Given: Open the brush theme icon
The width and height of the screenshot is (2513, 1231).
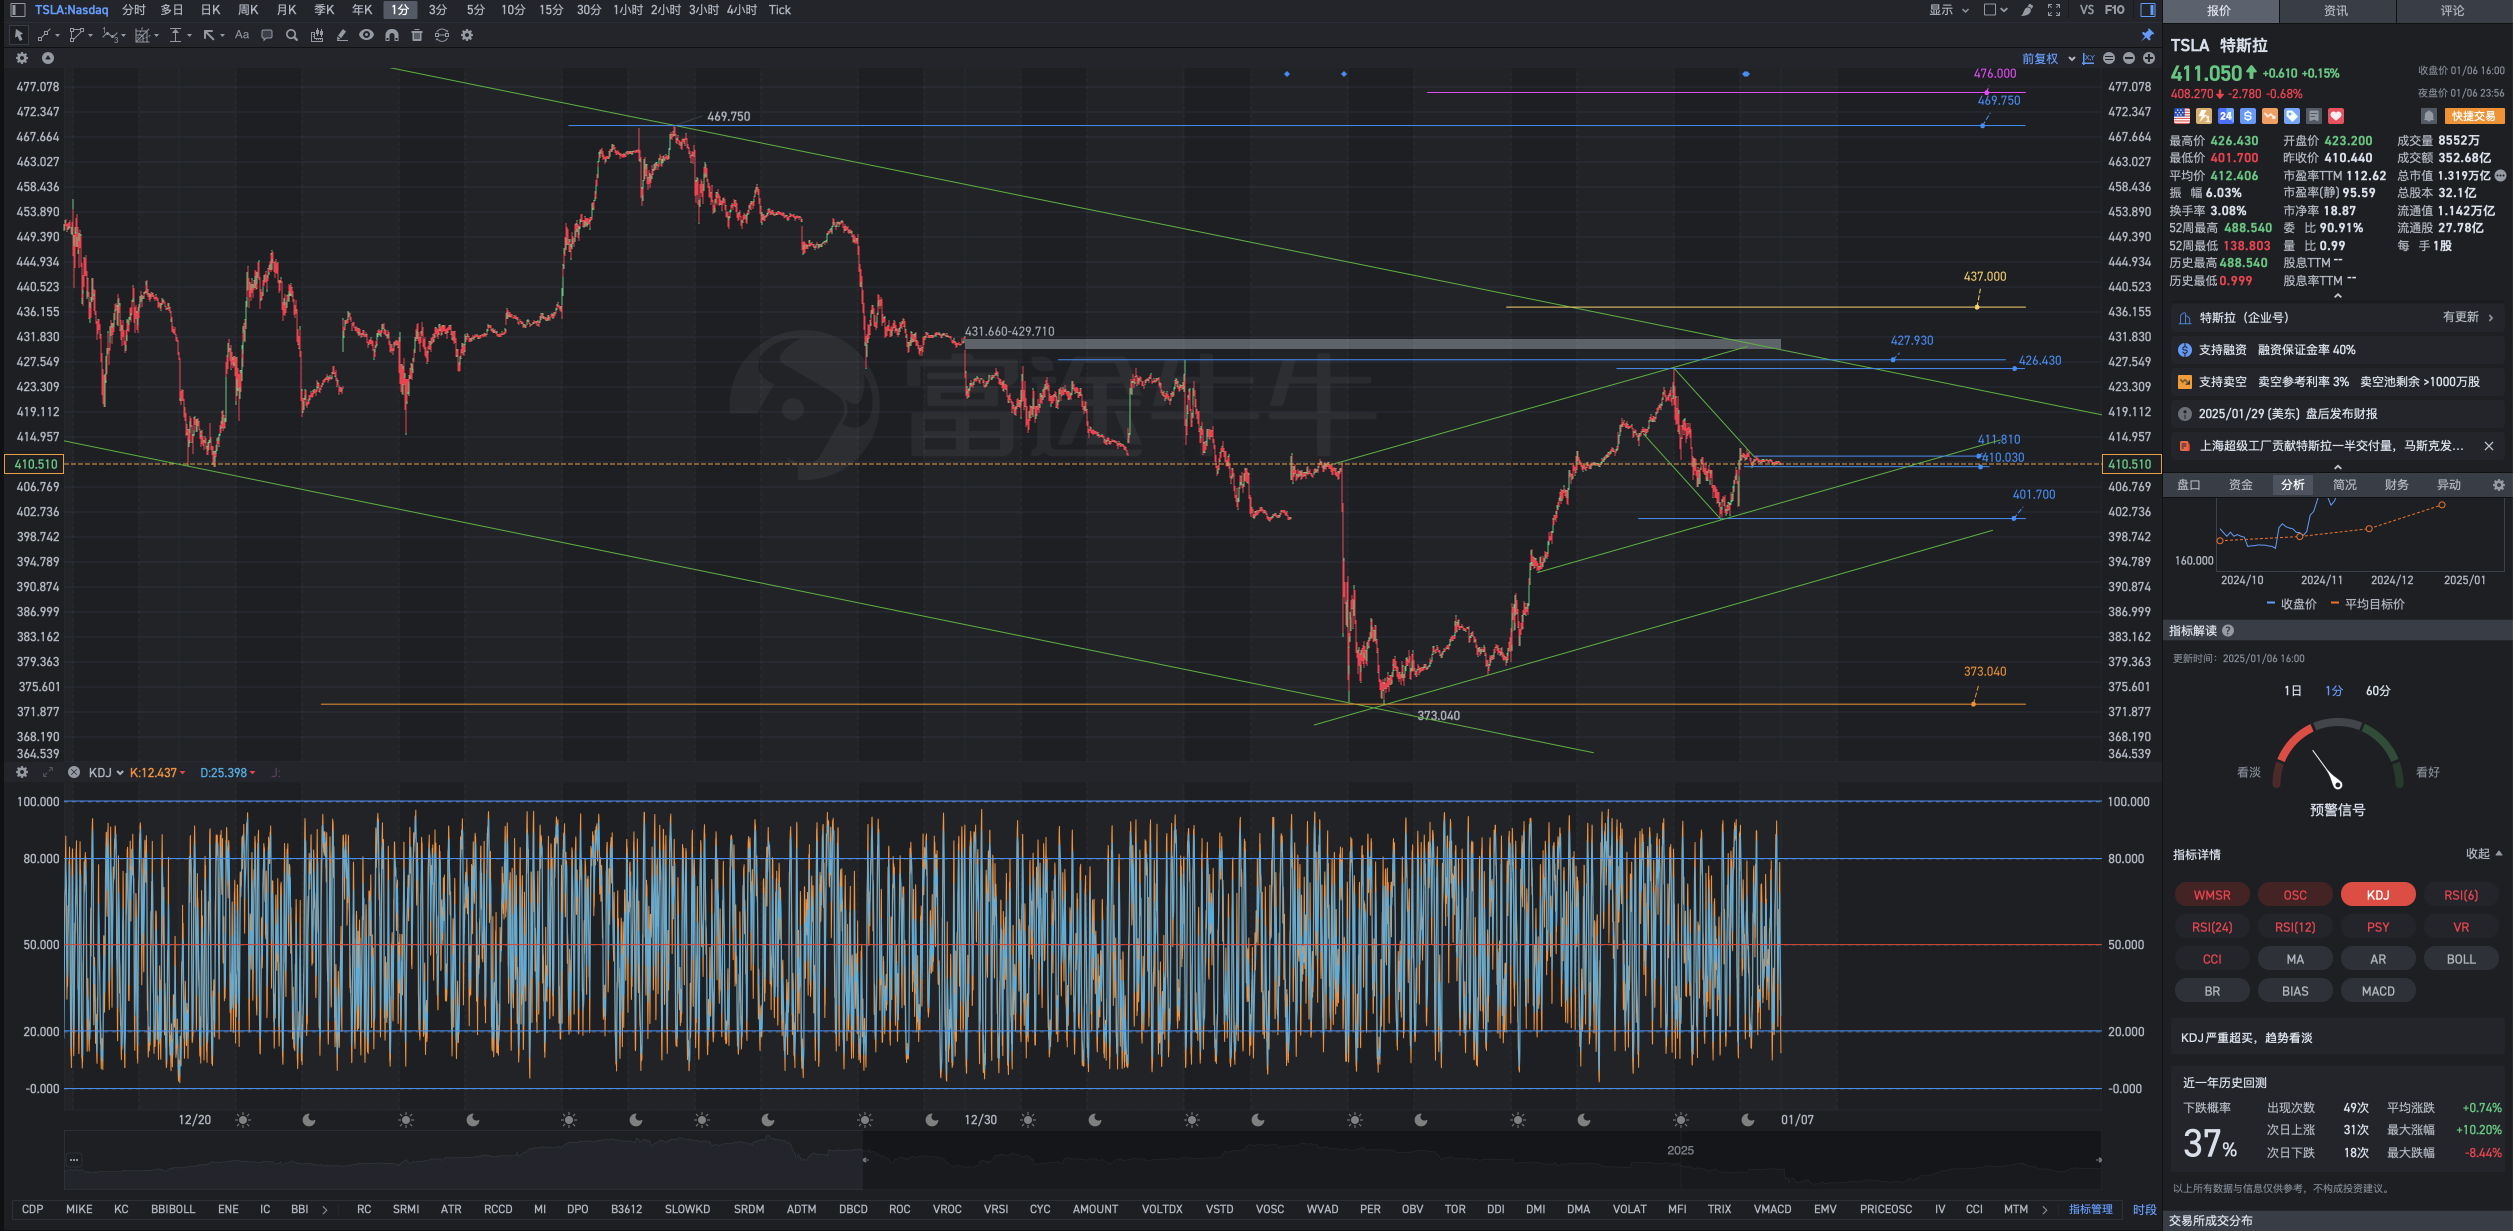Looking at the screenshot, I should [x=2027, y=10].
